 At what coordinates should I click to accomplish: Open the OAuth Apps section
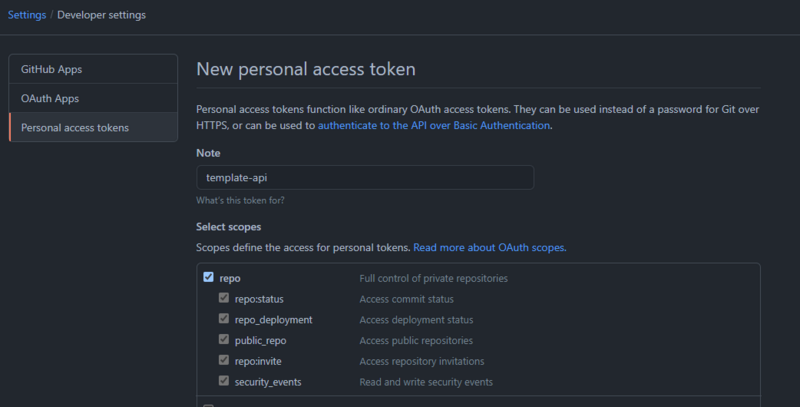coord(50,99)
